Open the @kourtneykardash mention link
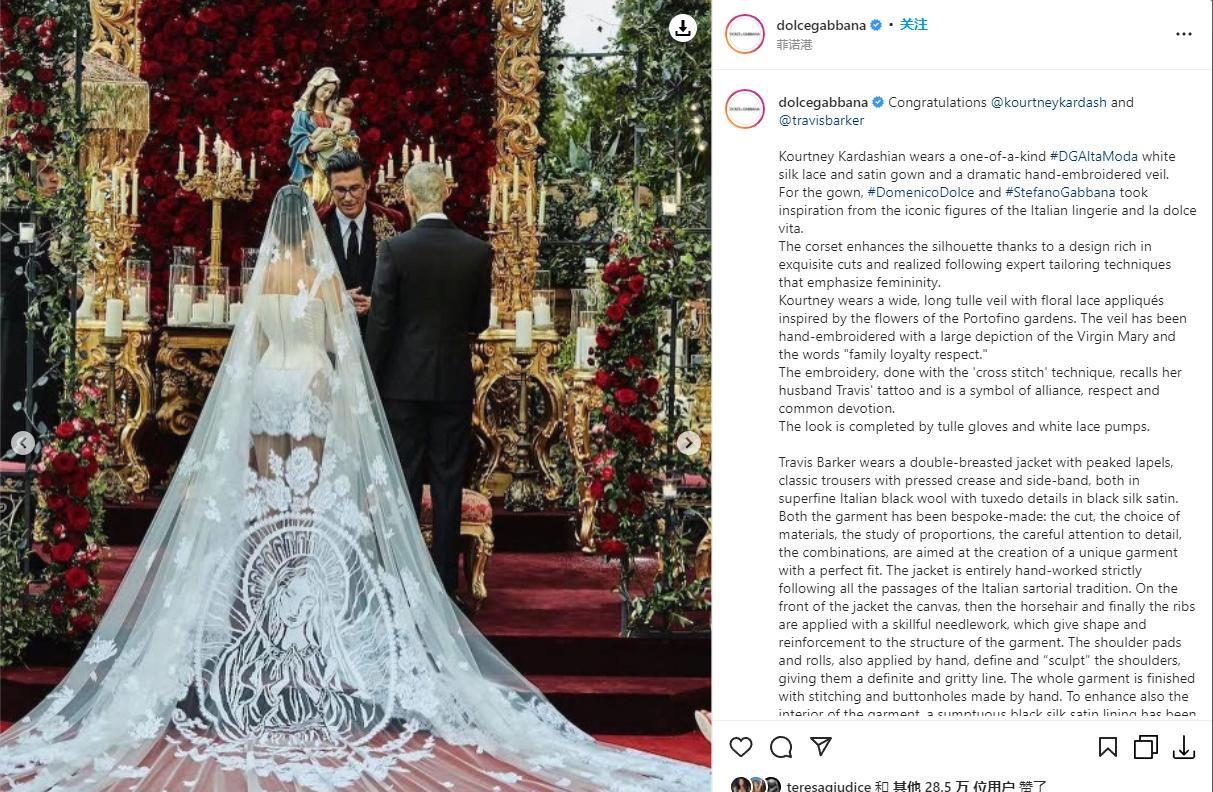 pyautogui.click(x=1048, y=102)
